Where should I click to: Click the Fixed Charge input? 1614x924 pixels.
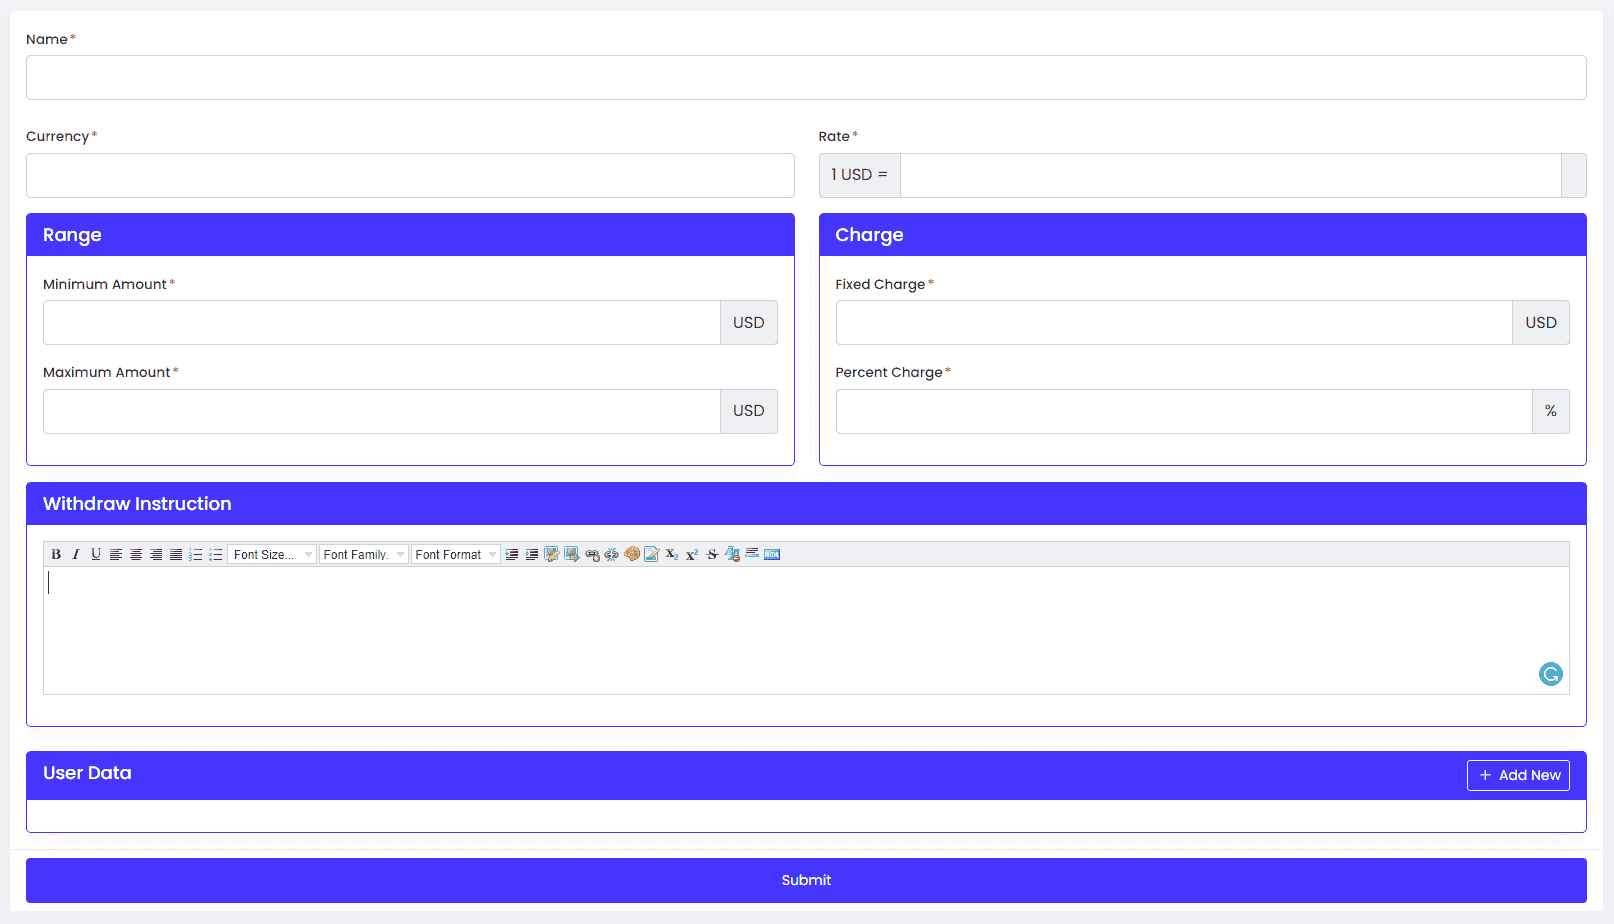[1174, 323]
